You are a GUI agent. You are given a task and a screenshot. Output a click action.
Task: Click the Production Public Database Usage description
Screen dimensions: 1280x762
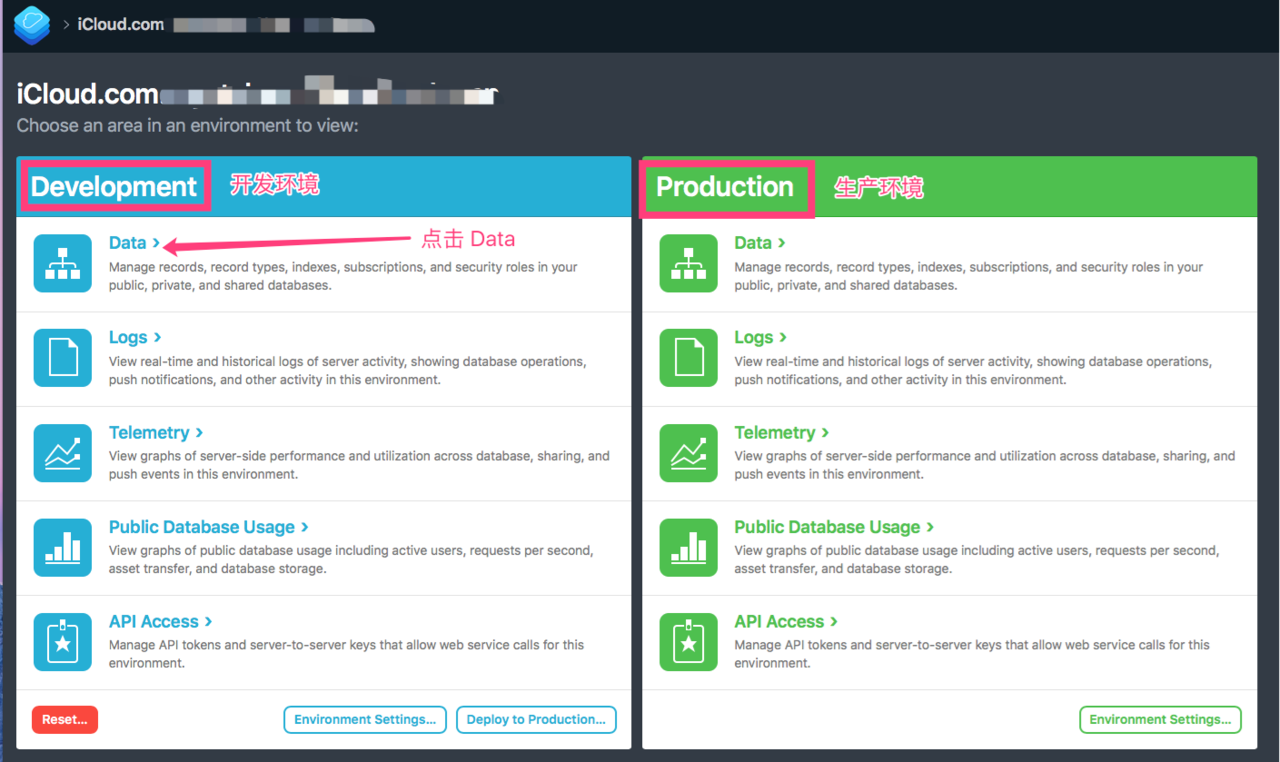point(977,560)
